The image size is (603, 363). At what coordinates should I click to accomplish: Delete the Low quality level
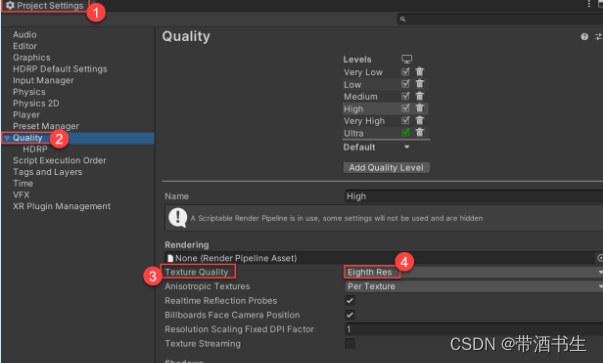coord(420,84)
